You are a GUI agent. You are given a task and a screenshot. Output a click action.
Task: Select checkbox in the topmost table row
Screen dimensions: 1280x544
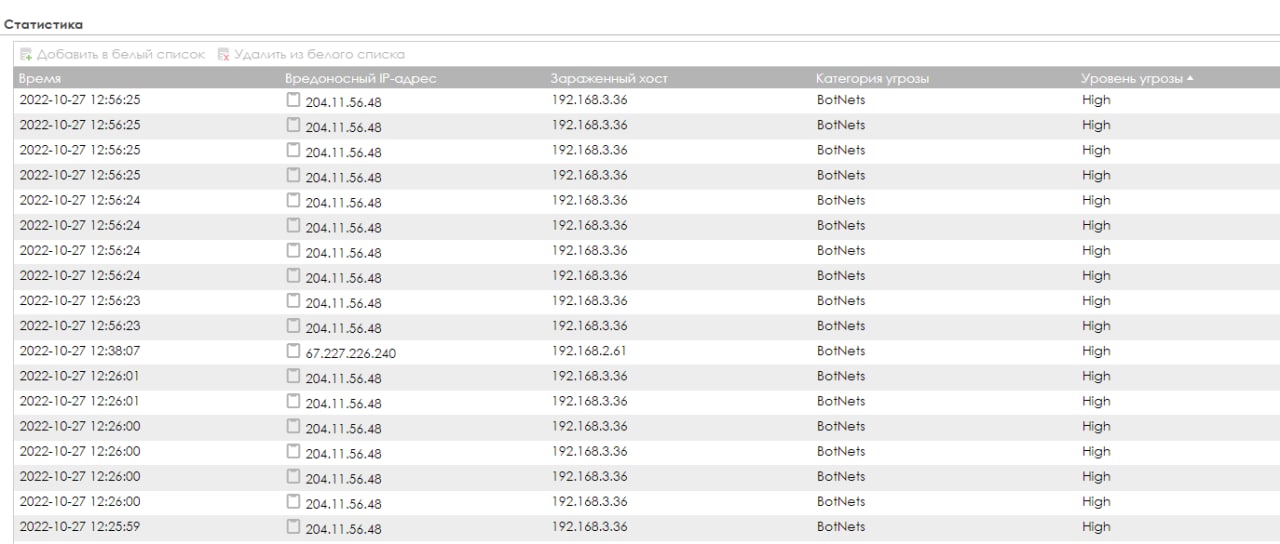tap(293, 100)
